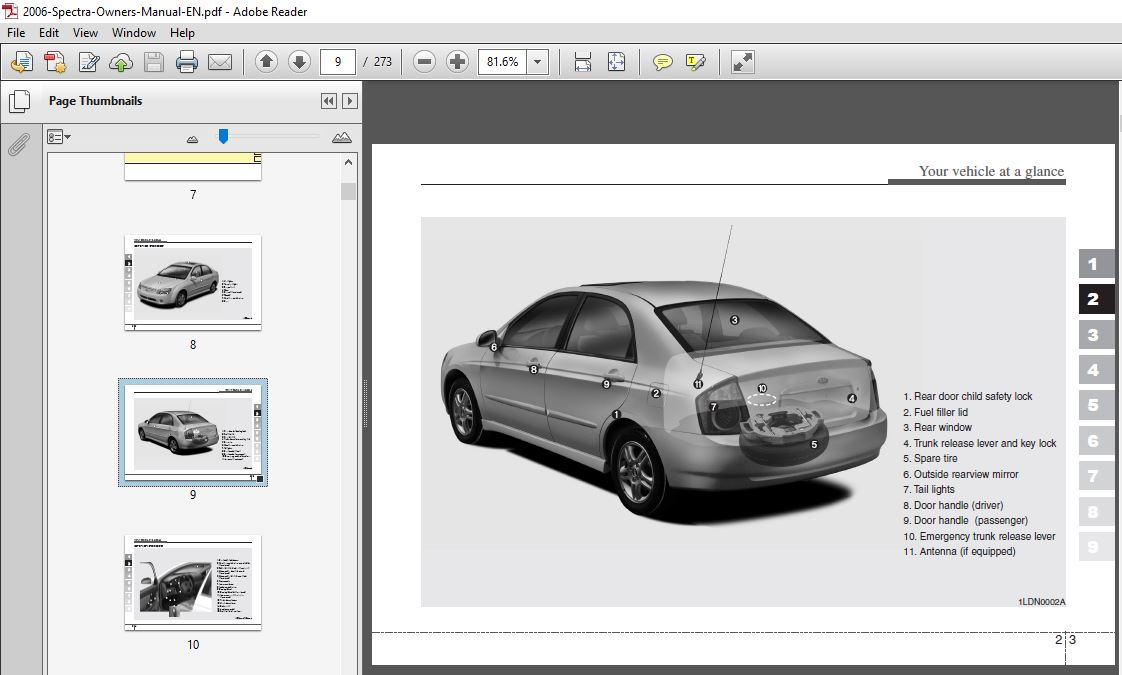The image size is (1122, 675).
Task: Click the "1LDN0002A" image code text
Action: (1042, 602)
